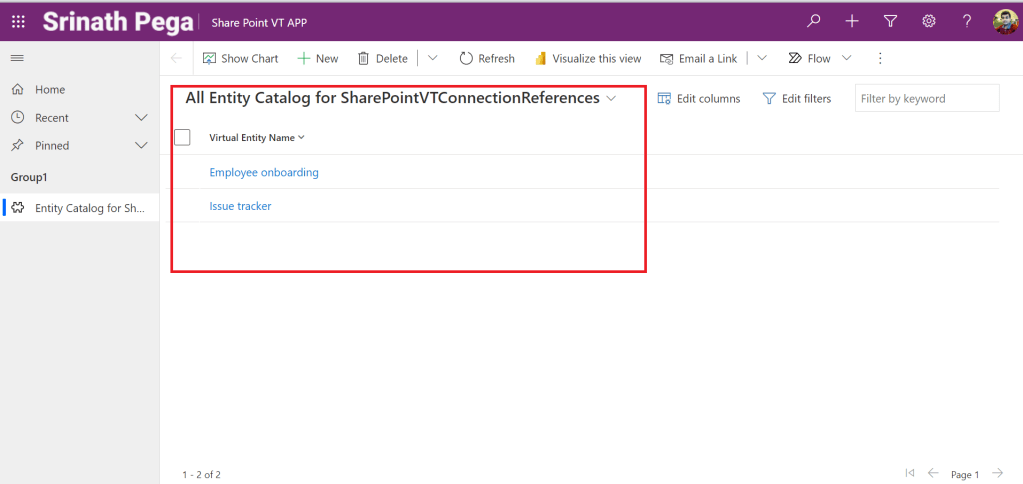Open the advanced find funnel icon

point(890,21)
